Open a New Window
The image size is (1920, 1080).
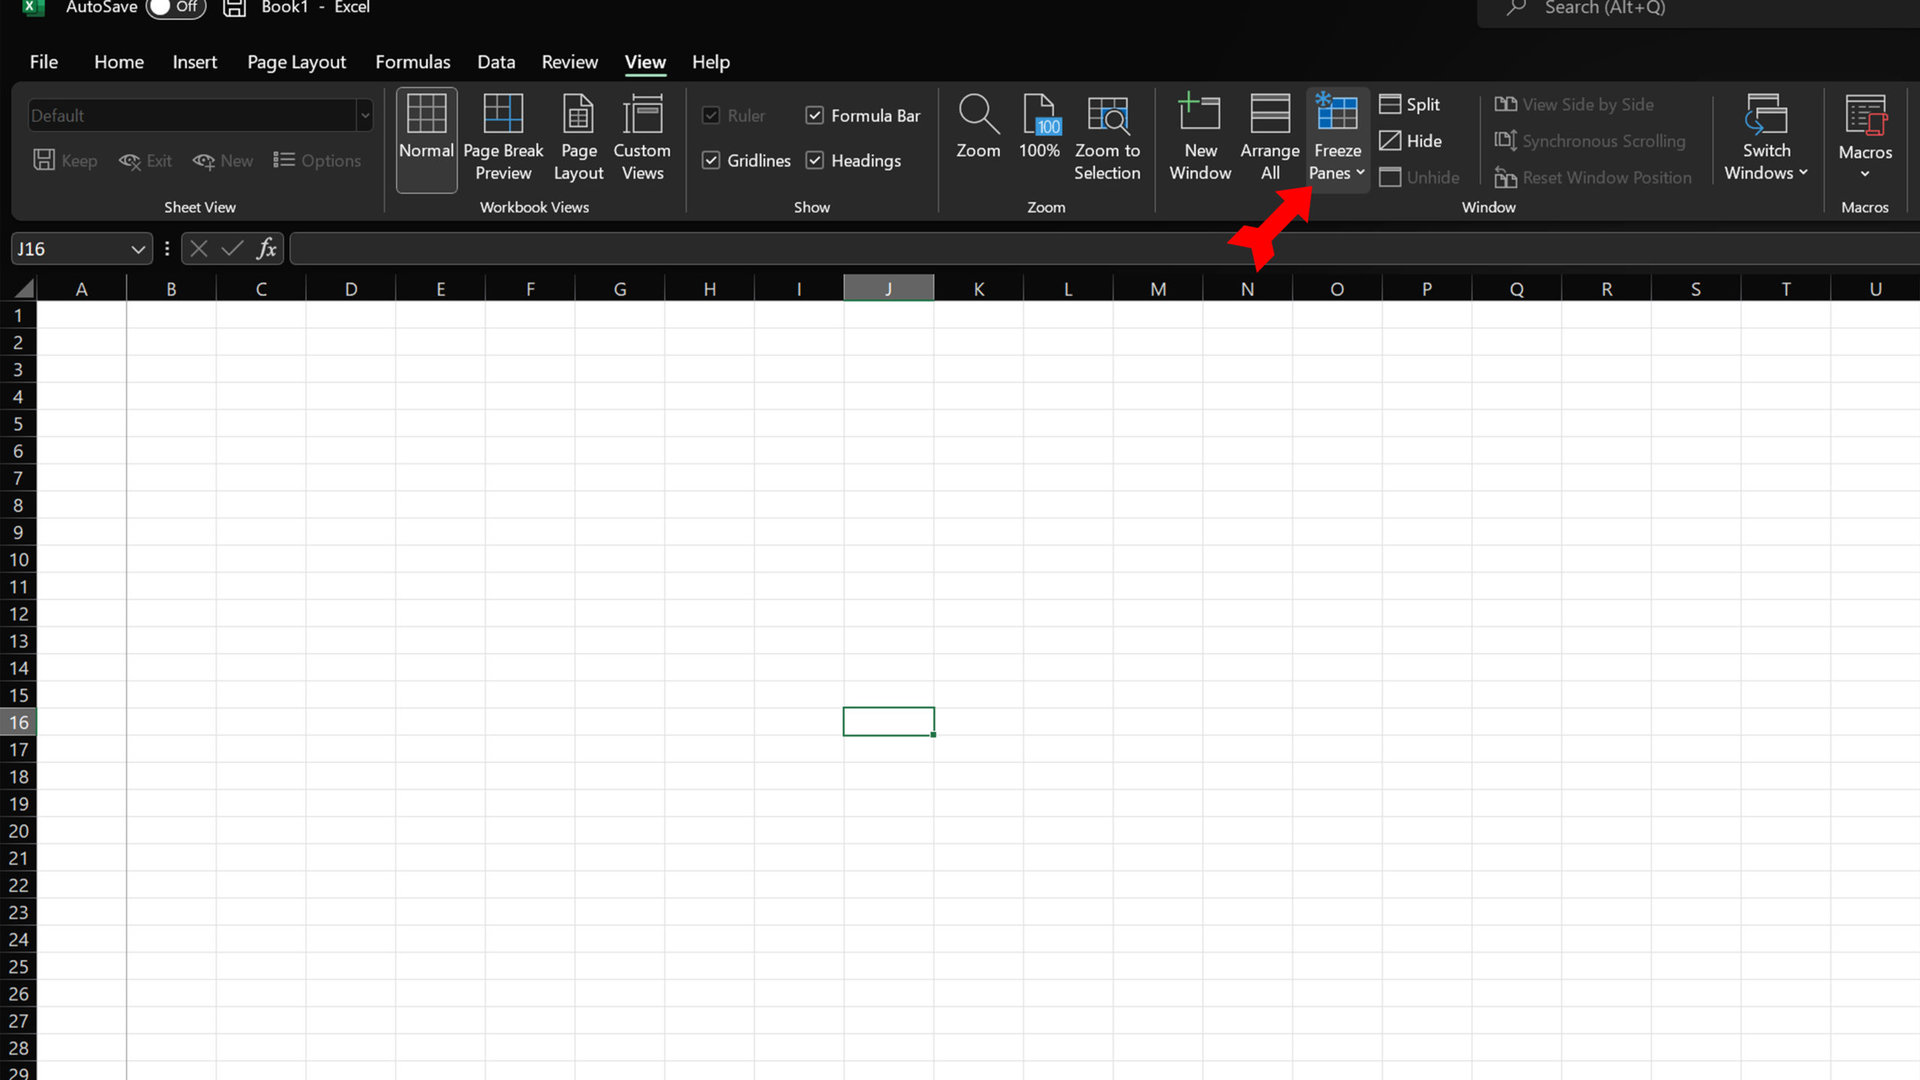coord(1200,138)
